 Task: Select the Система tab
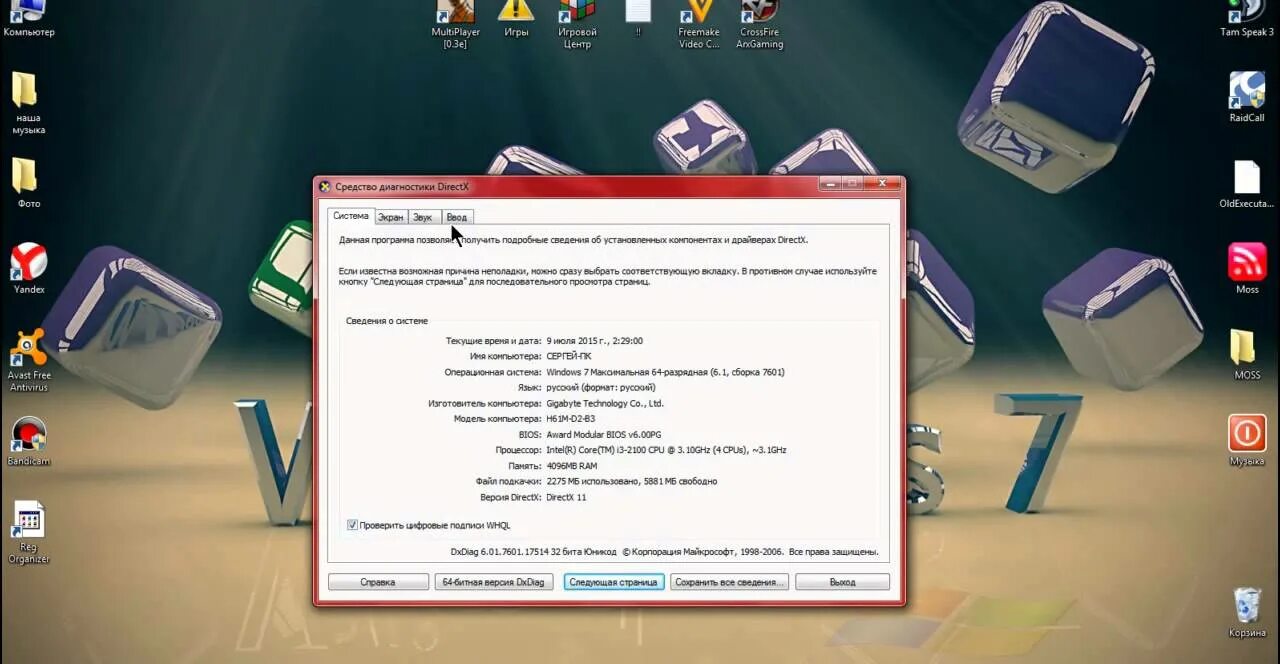click(x=351, y=216)
